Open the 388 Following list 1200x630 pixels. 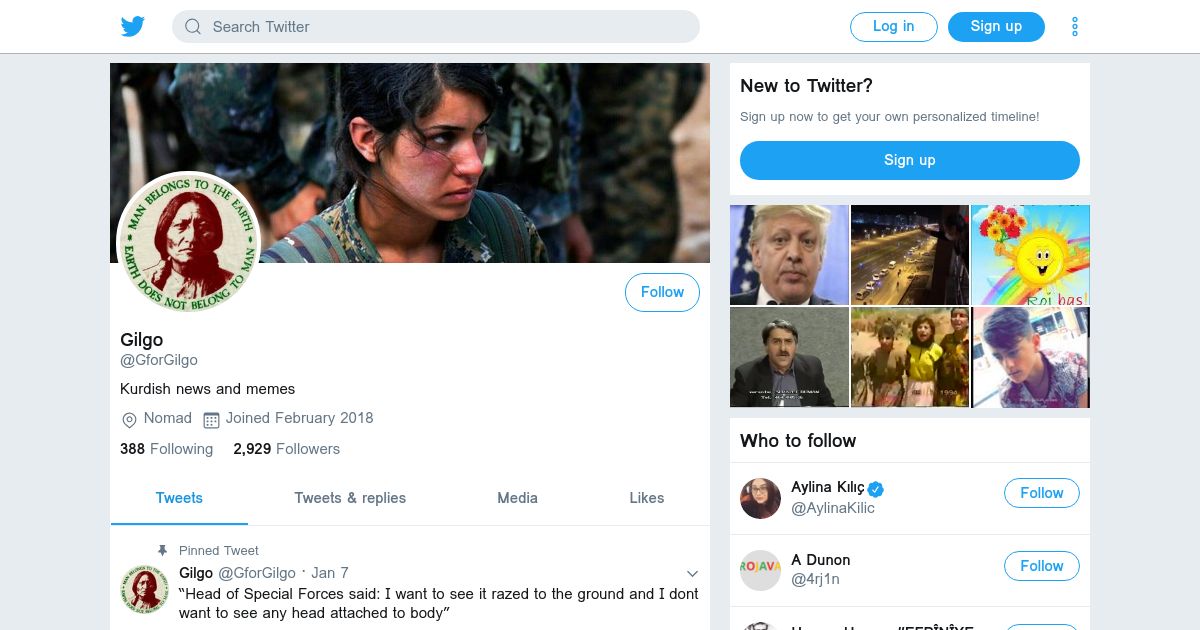[166, 449]
